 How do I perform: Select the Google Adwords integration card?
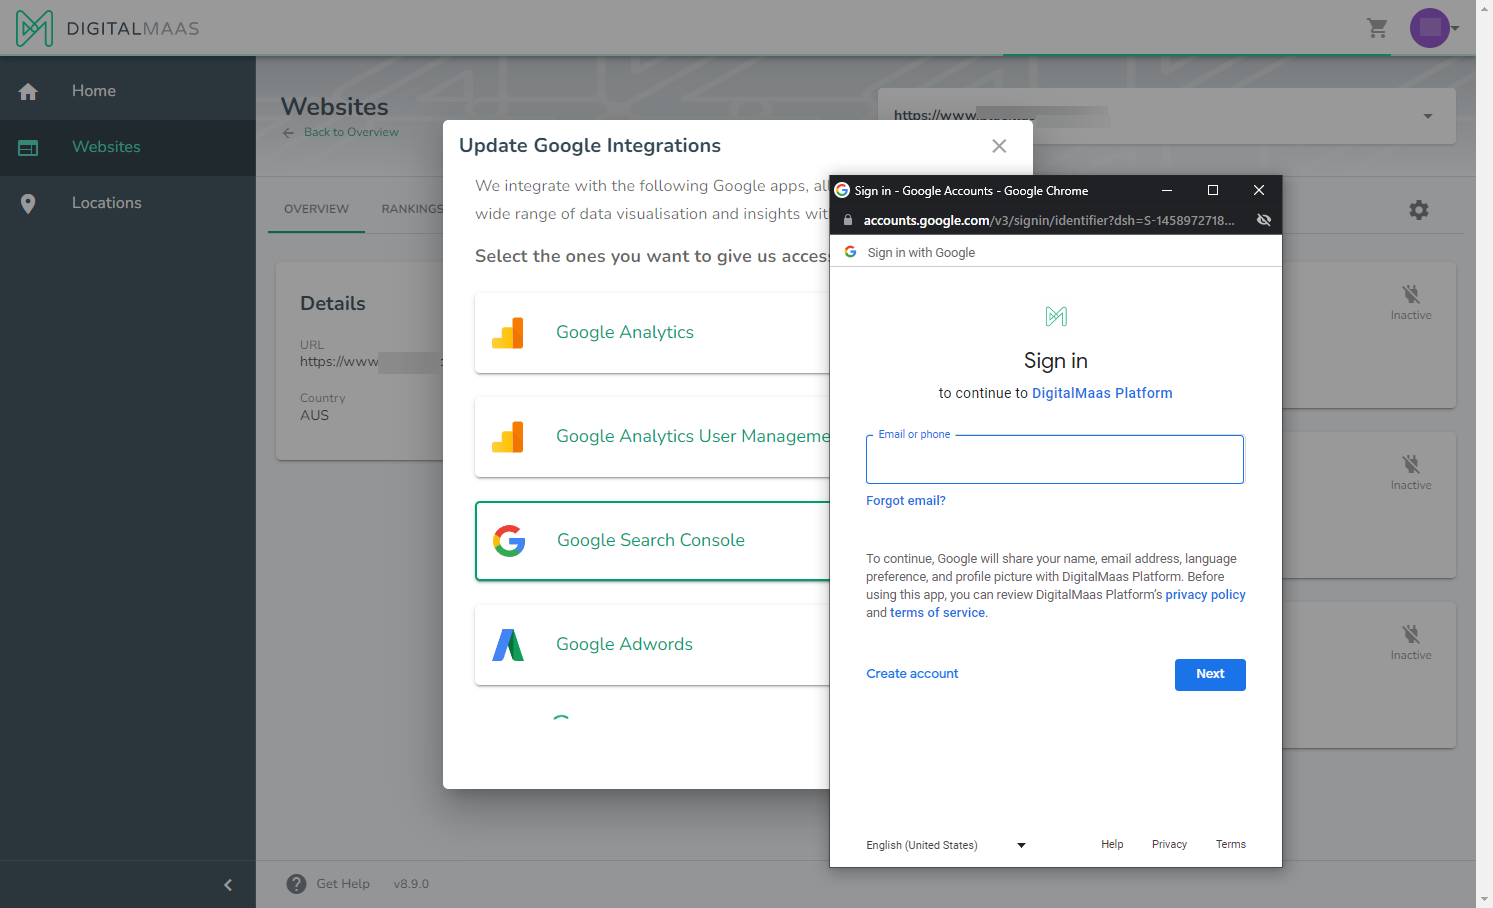[652, 645]
